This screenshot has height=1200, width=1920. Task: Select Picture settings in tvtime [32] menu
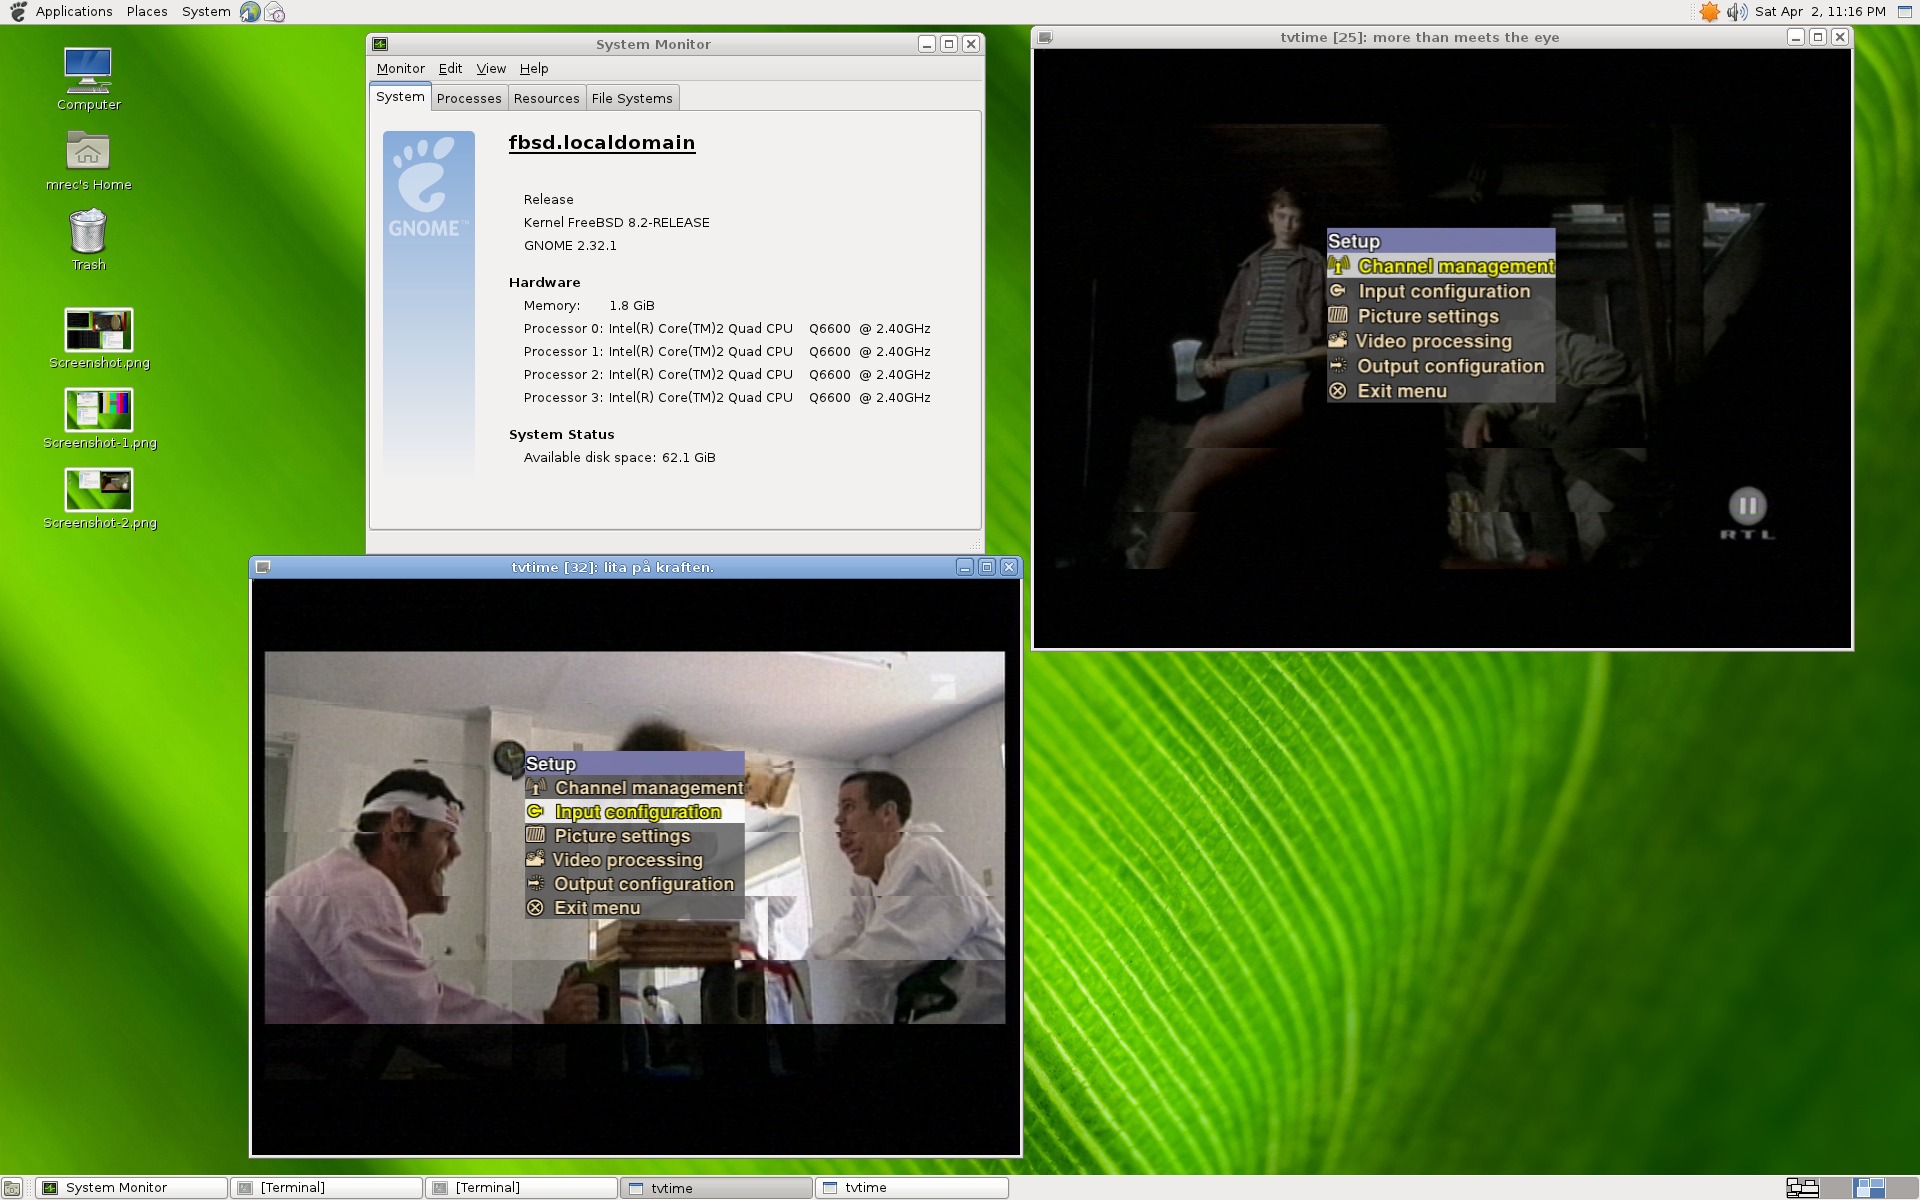634,836
